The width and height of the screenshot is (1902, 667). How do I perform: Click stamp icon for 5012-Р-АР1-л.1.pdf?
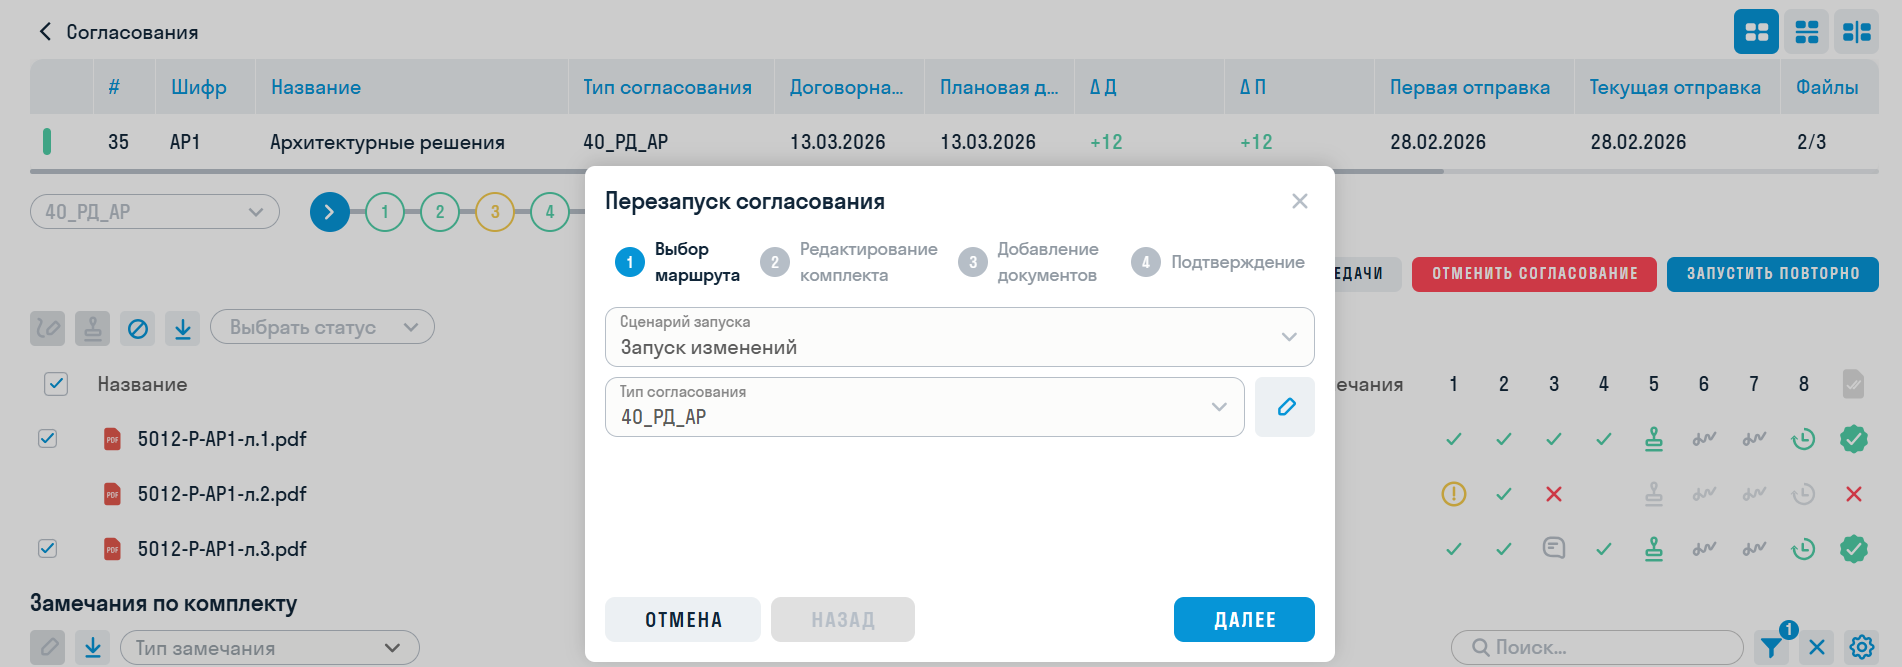click(x=1654, y=439)
